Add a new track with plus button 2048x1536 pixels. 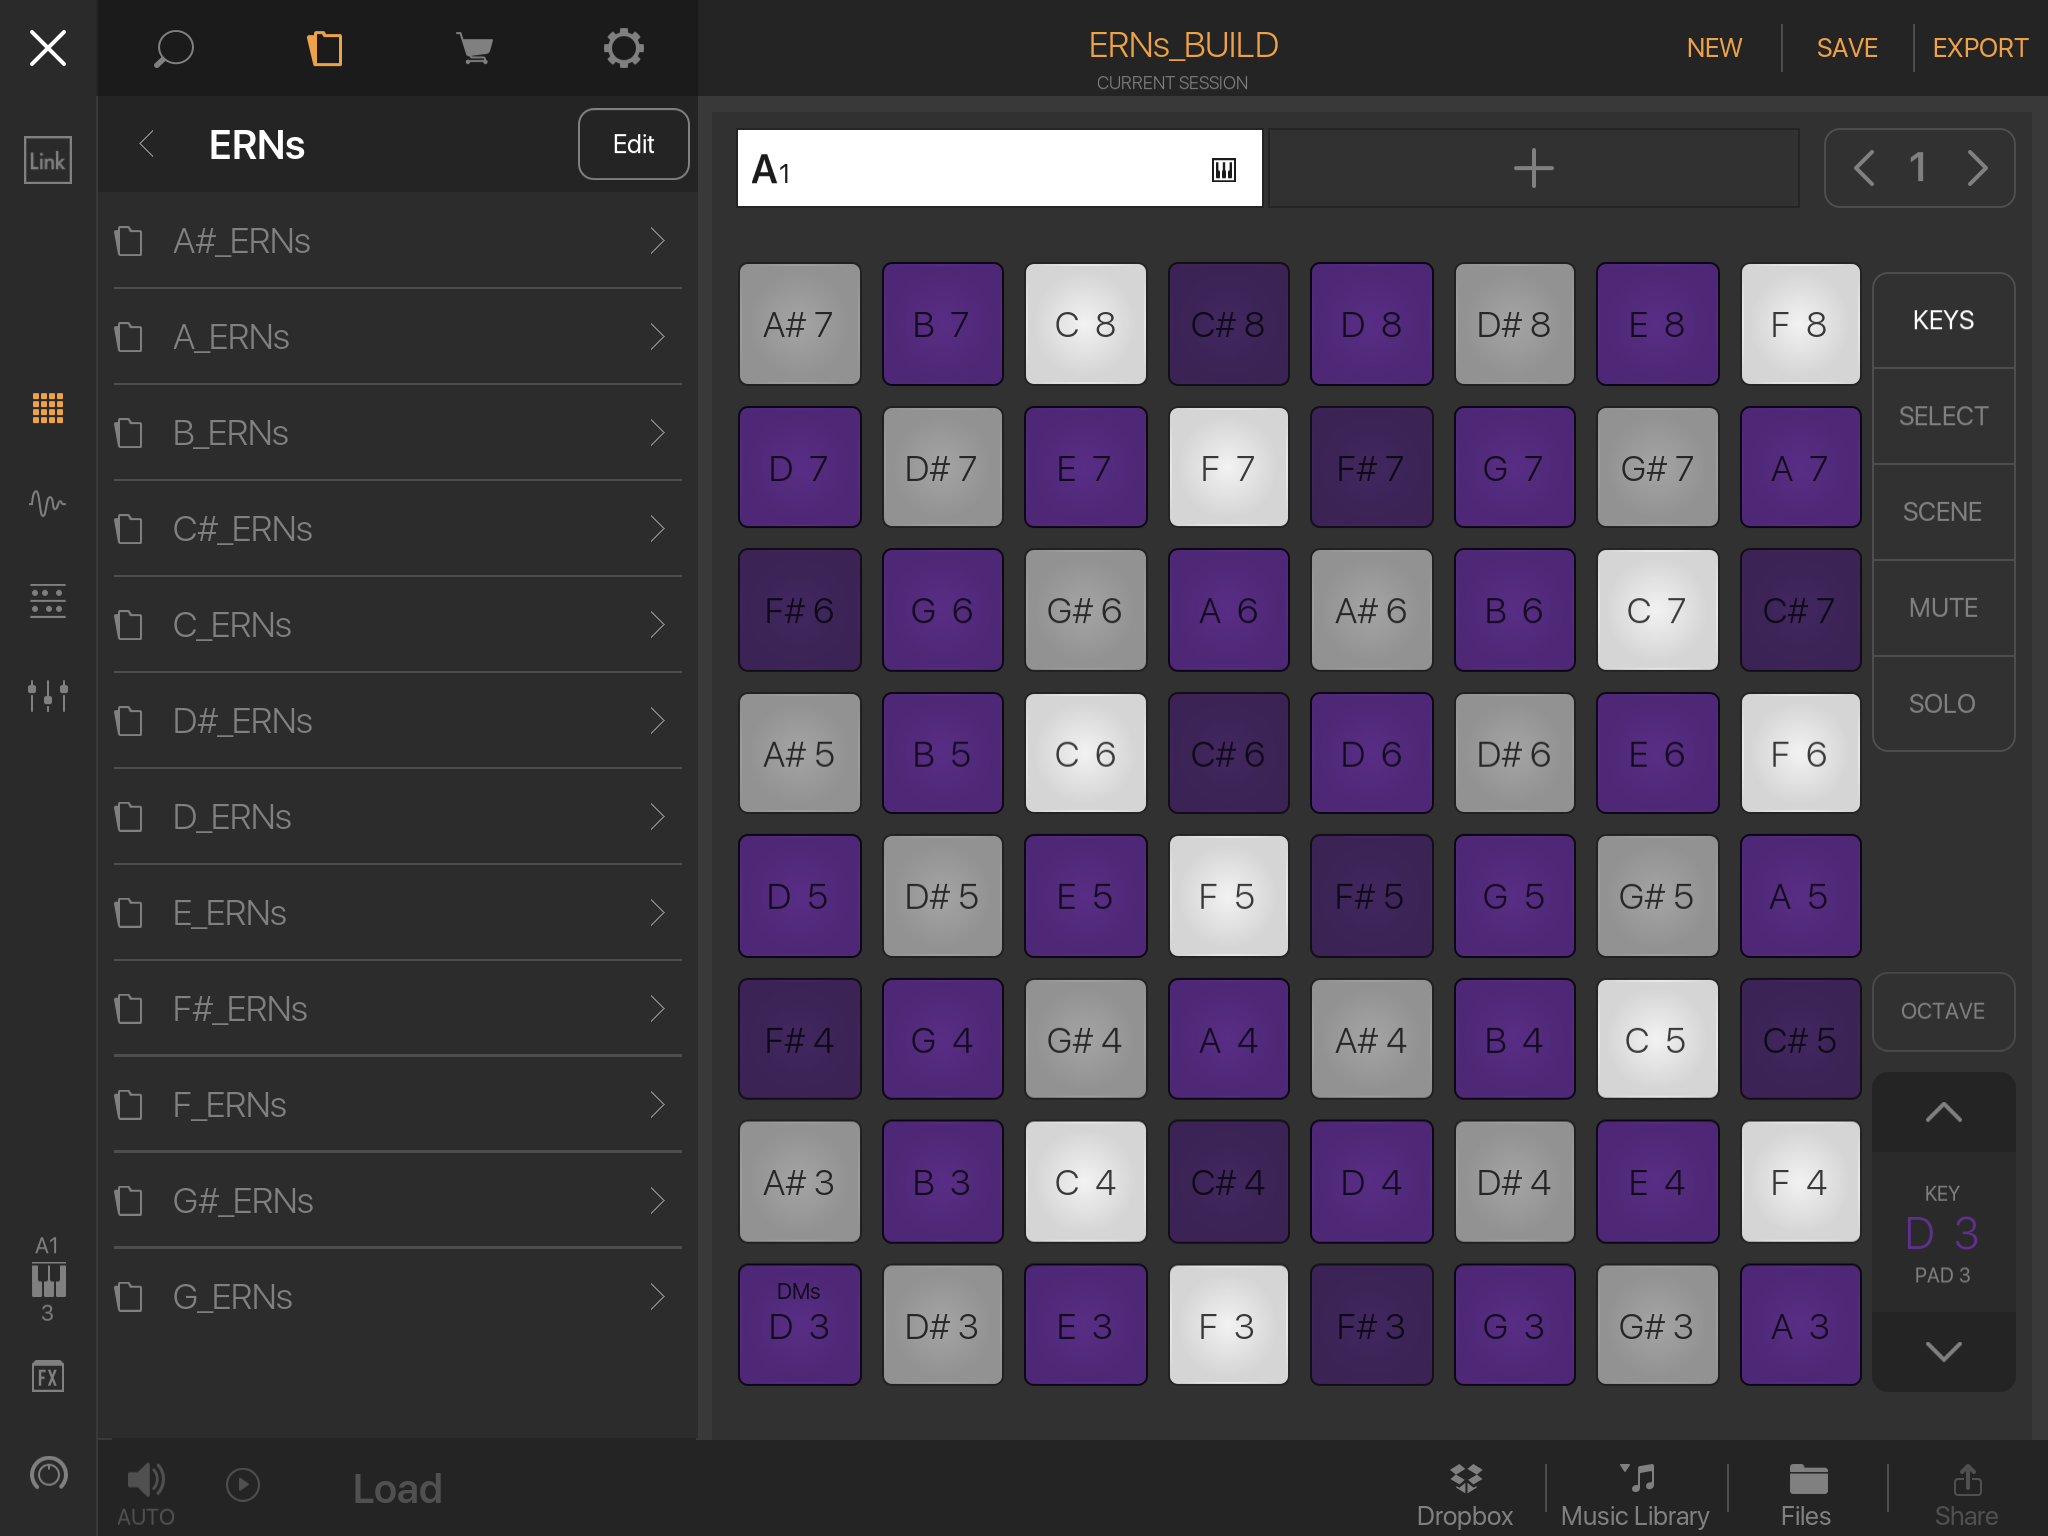(1533, 168)
